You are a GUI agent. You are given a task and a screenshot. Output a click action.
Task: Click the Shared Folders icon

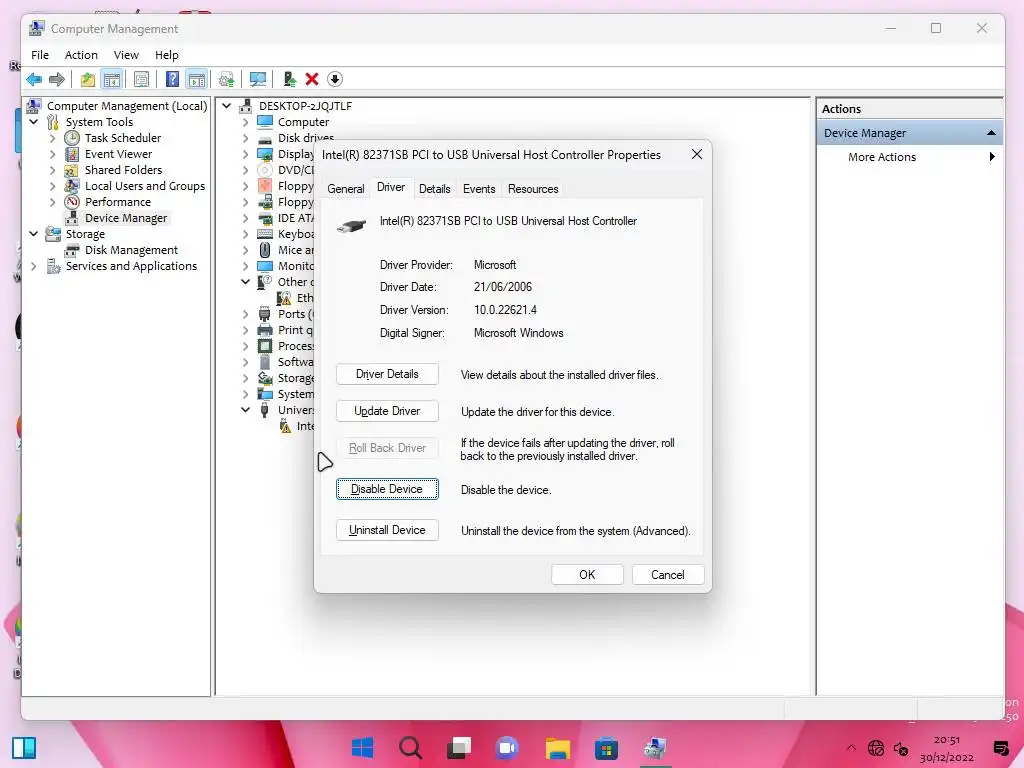[x=72, y=170]
